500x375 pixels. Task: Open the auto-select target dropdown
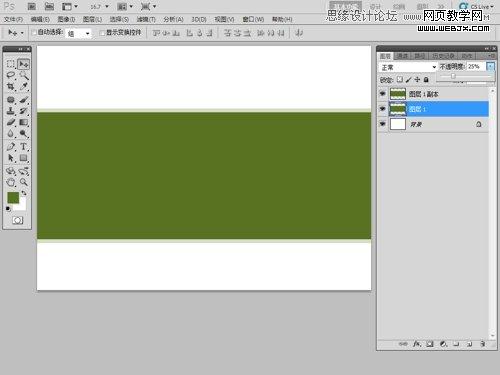pos(79,33)
